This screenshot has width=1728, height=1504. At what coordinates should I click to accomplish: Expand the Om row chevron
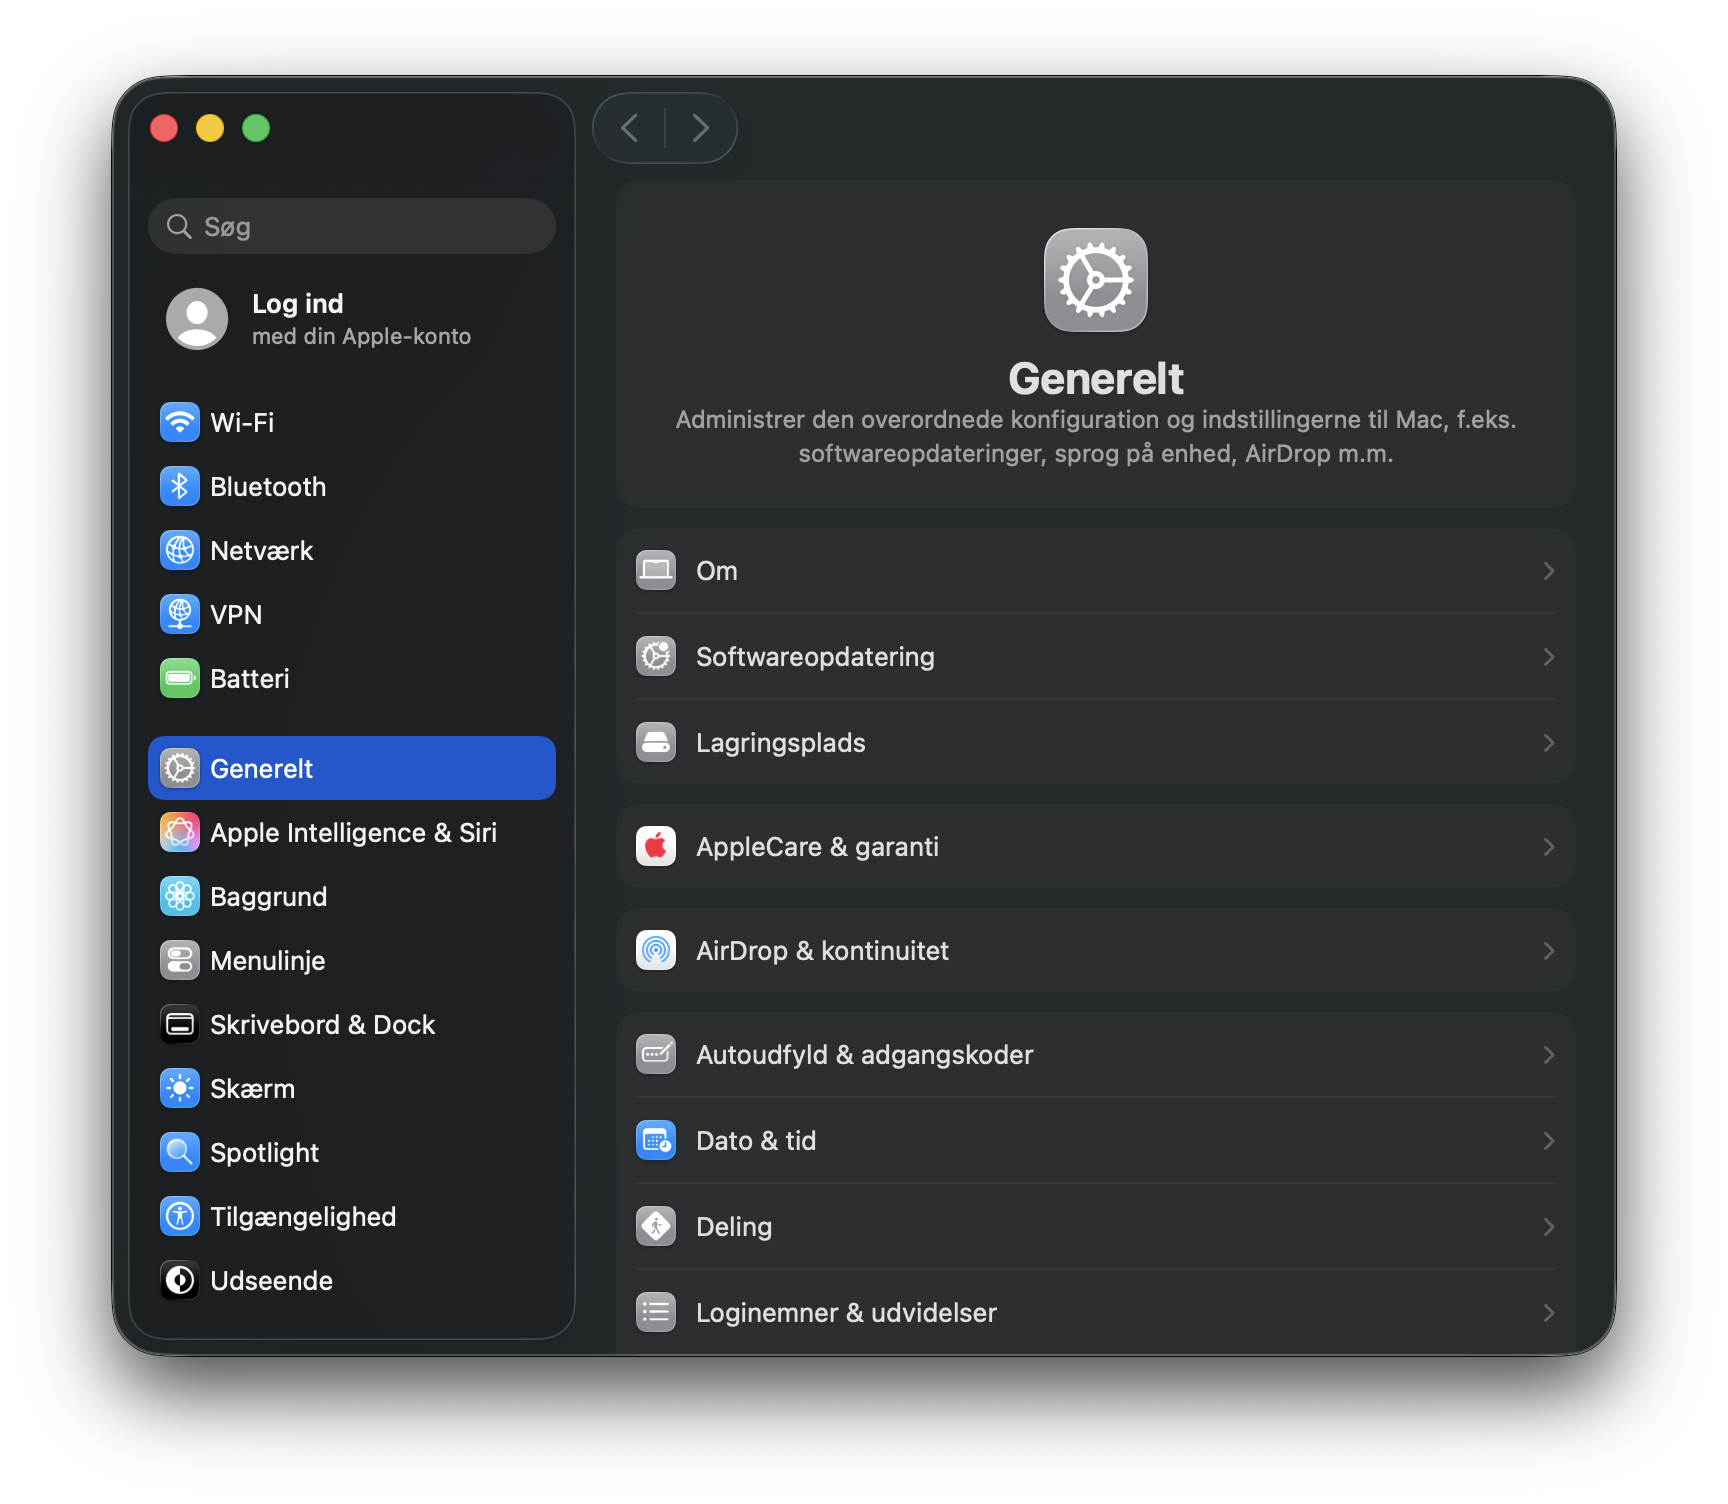tap(1548, 570)
